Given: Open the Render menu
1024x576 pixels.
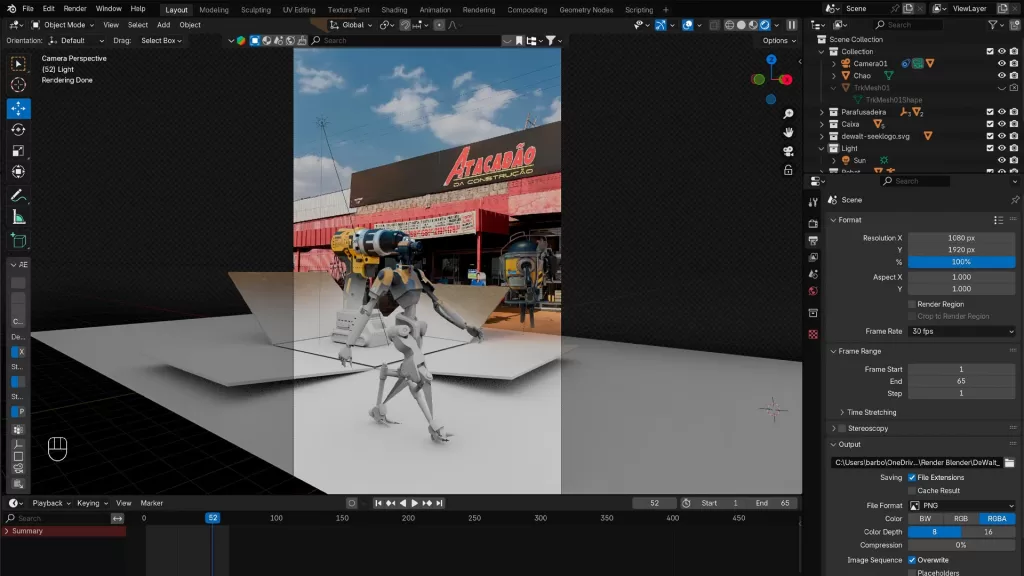Looking at the screenshot, I should tap(75, 9).
